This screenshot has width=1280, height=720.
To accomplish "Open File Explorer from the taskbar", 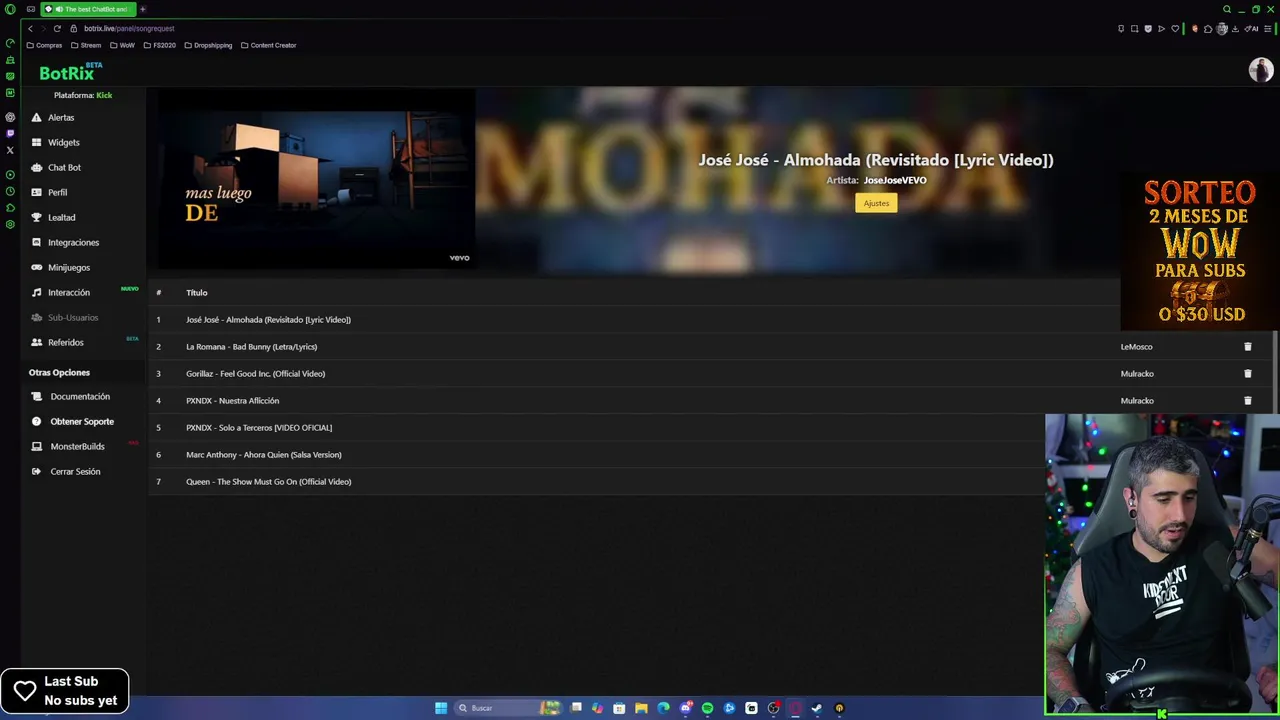I will click(x=641, y=708).
